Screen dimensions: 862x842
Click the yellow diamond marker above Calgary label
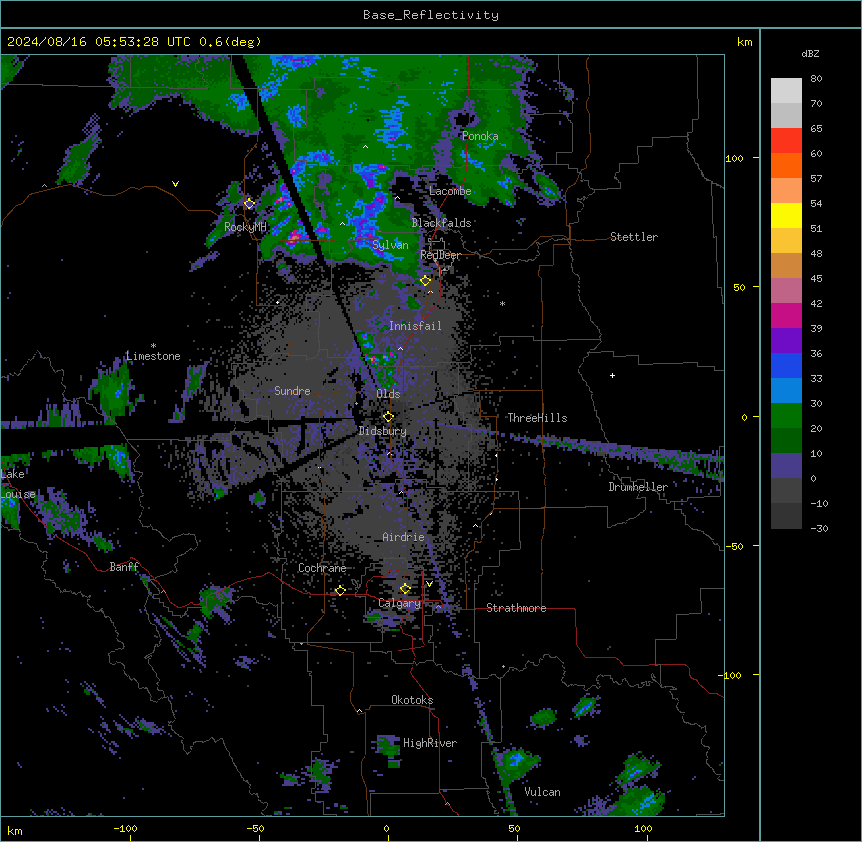405,589
